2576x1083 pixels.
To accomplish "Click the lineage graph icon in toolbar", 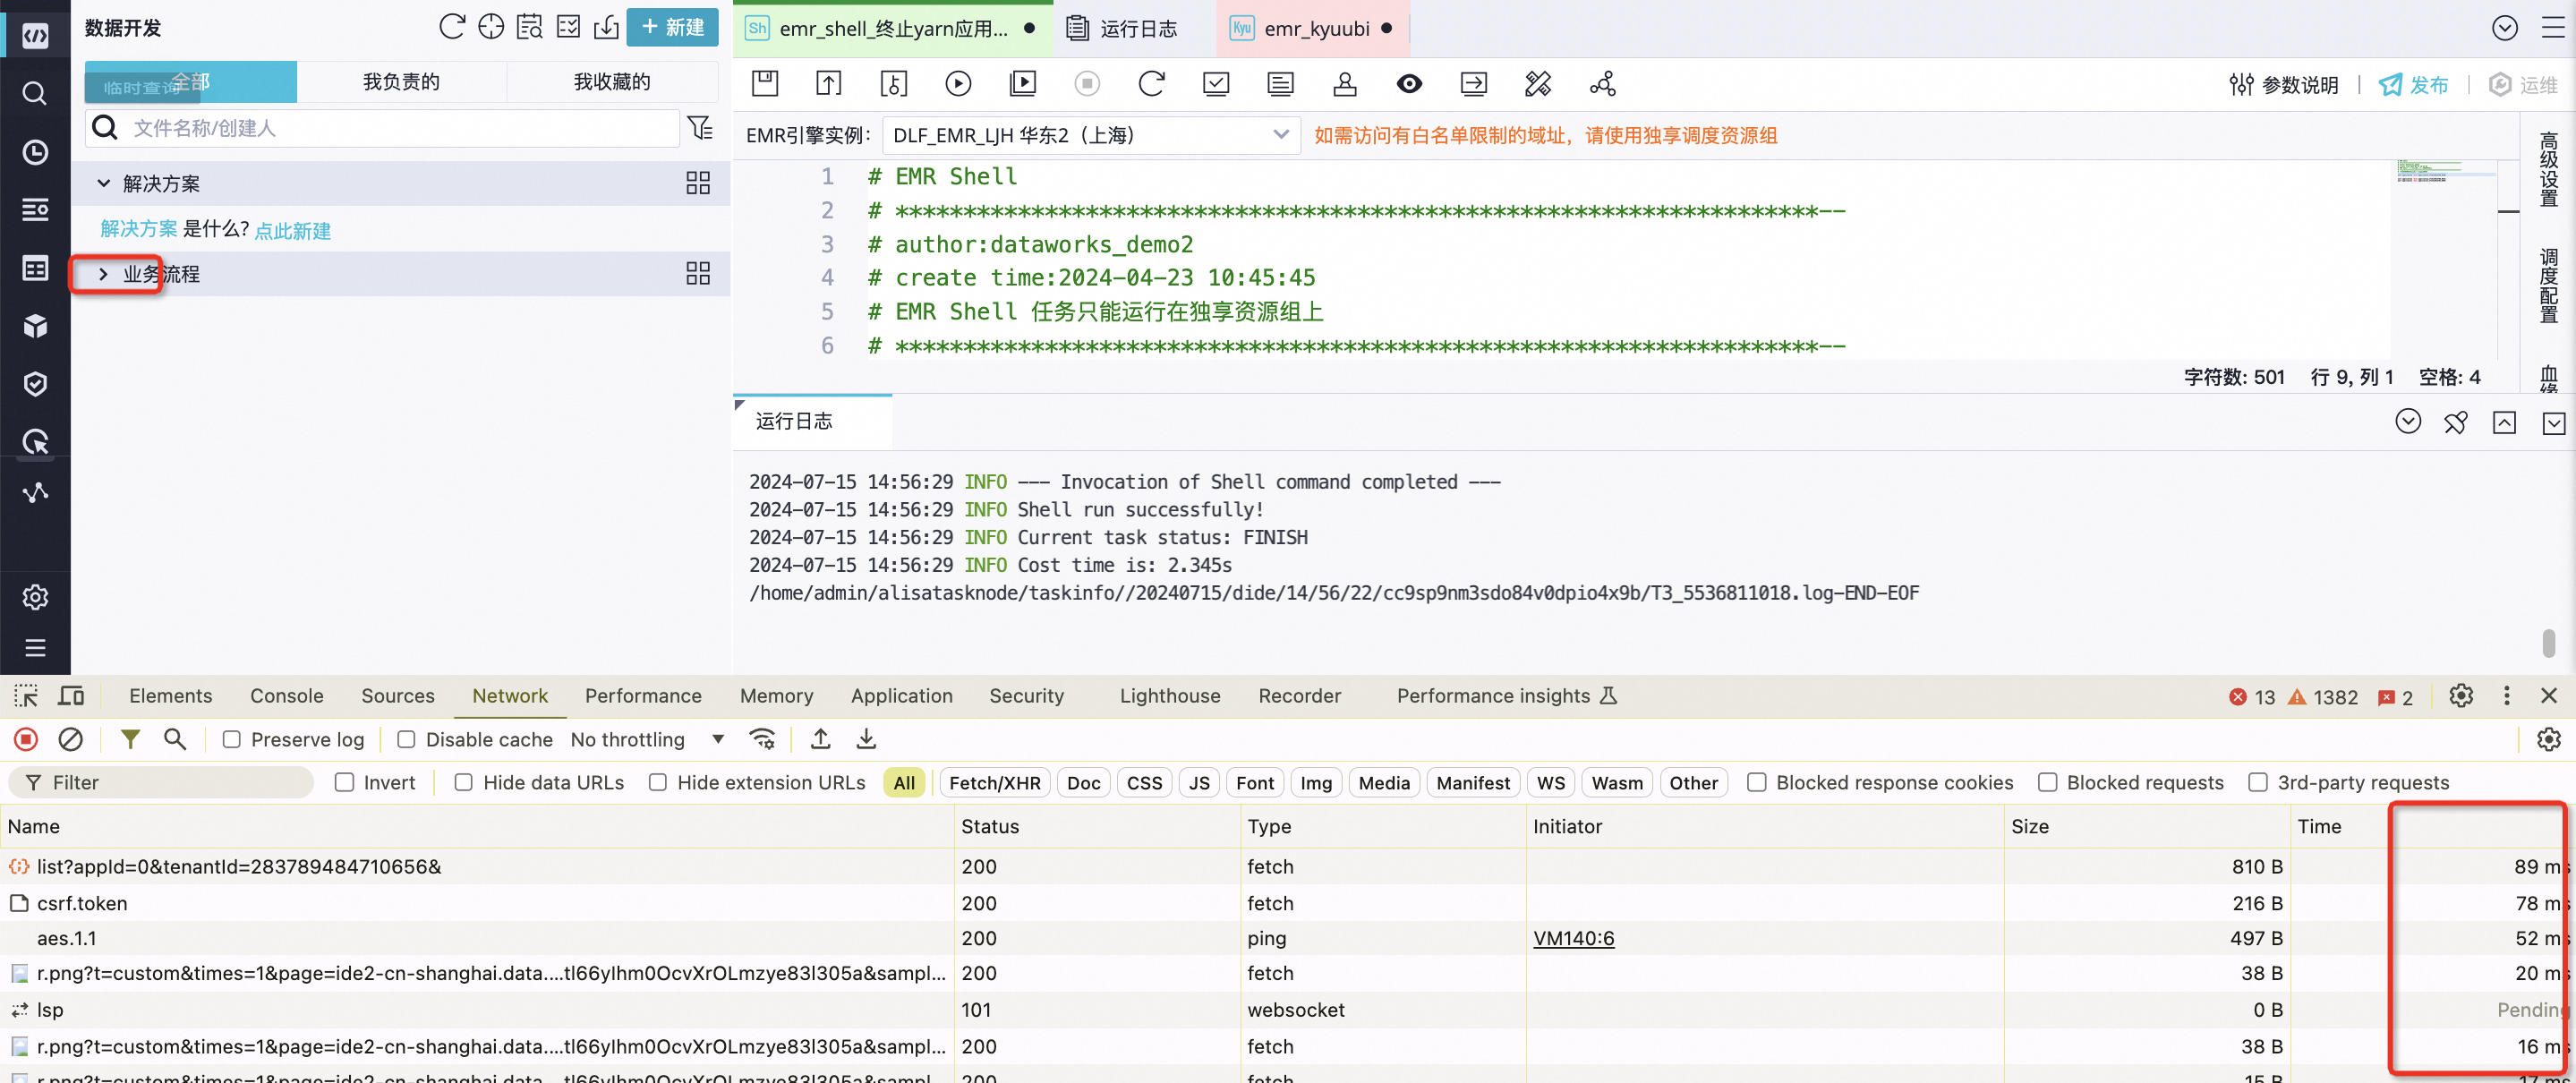I will 1602,84.
